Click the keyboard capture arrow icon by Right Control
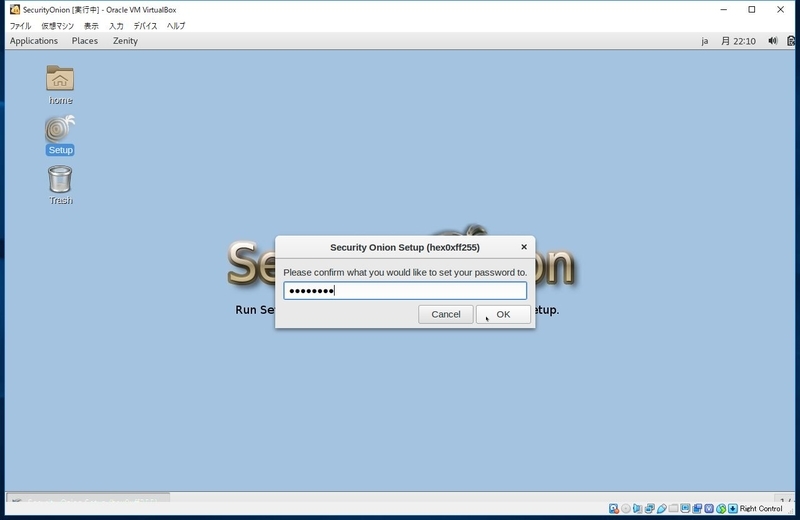 coord(733,508)
